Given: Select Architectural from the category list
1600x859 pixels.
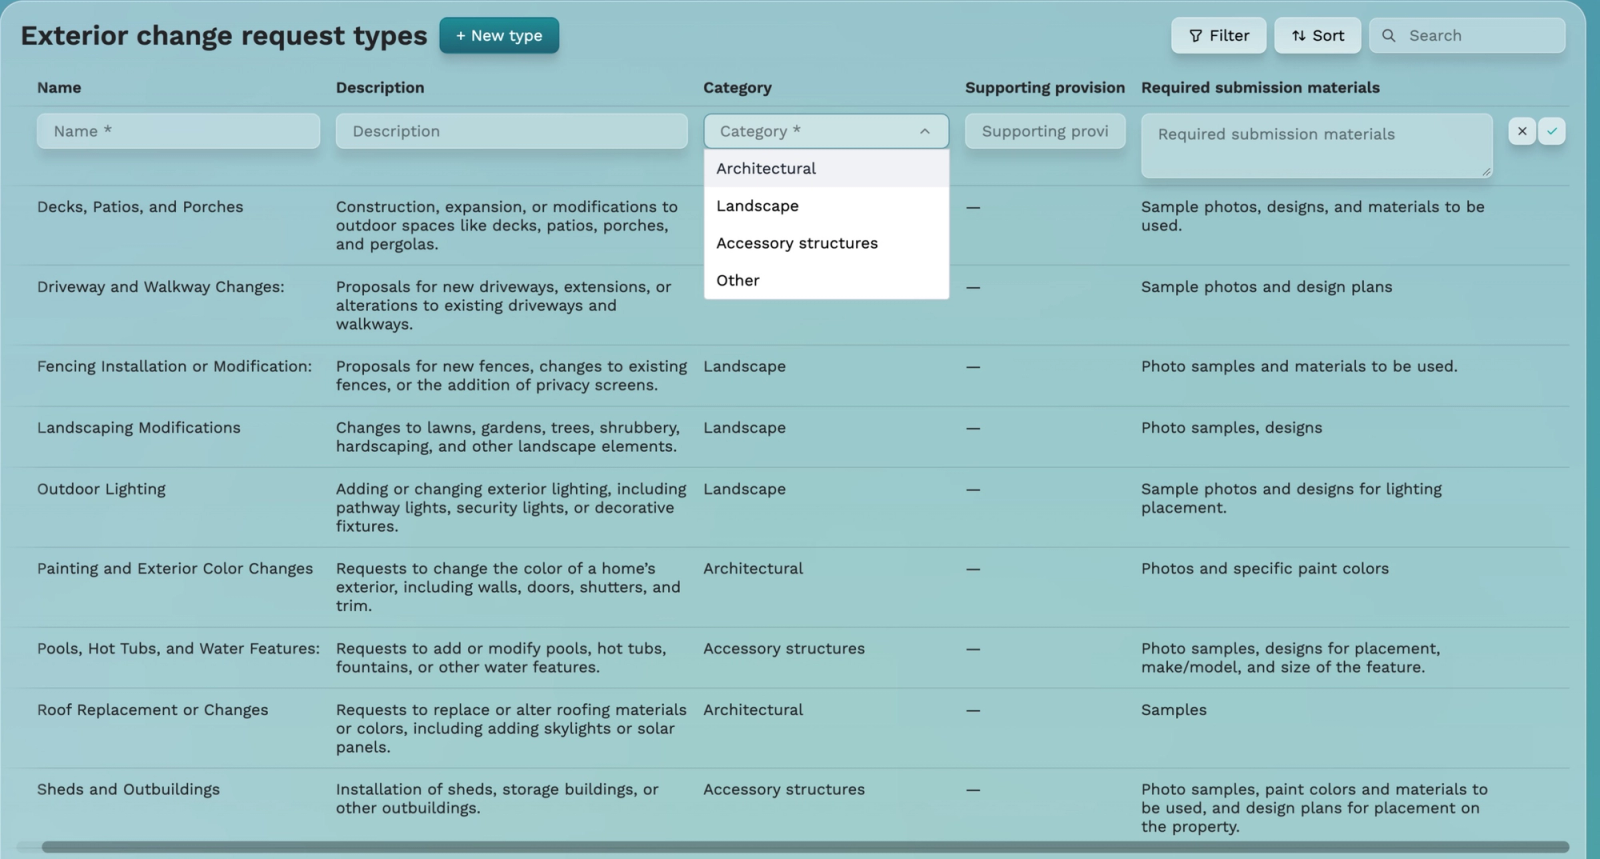Looking at the screenshot, I should (826, 168).
